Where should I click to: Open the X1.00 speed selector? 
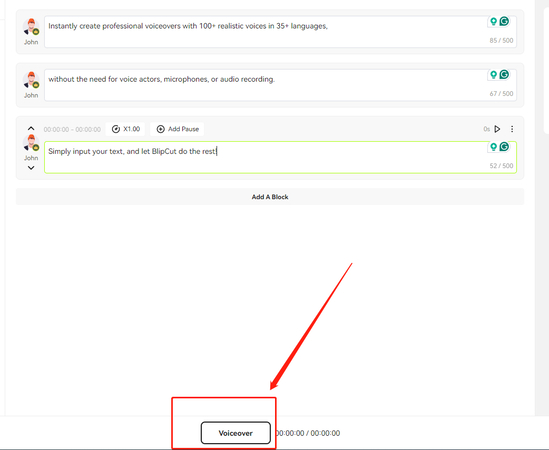126,129
